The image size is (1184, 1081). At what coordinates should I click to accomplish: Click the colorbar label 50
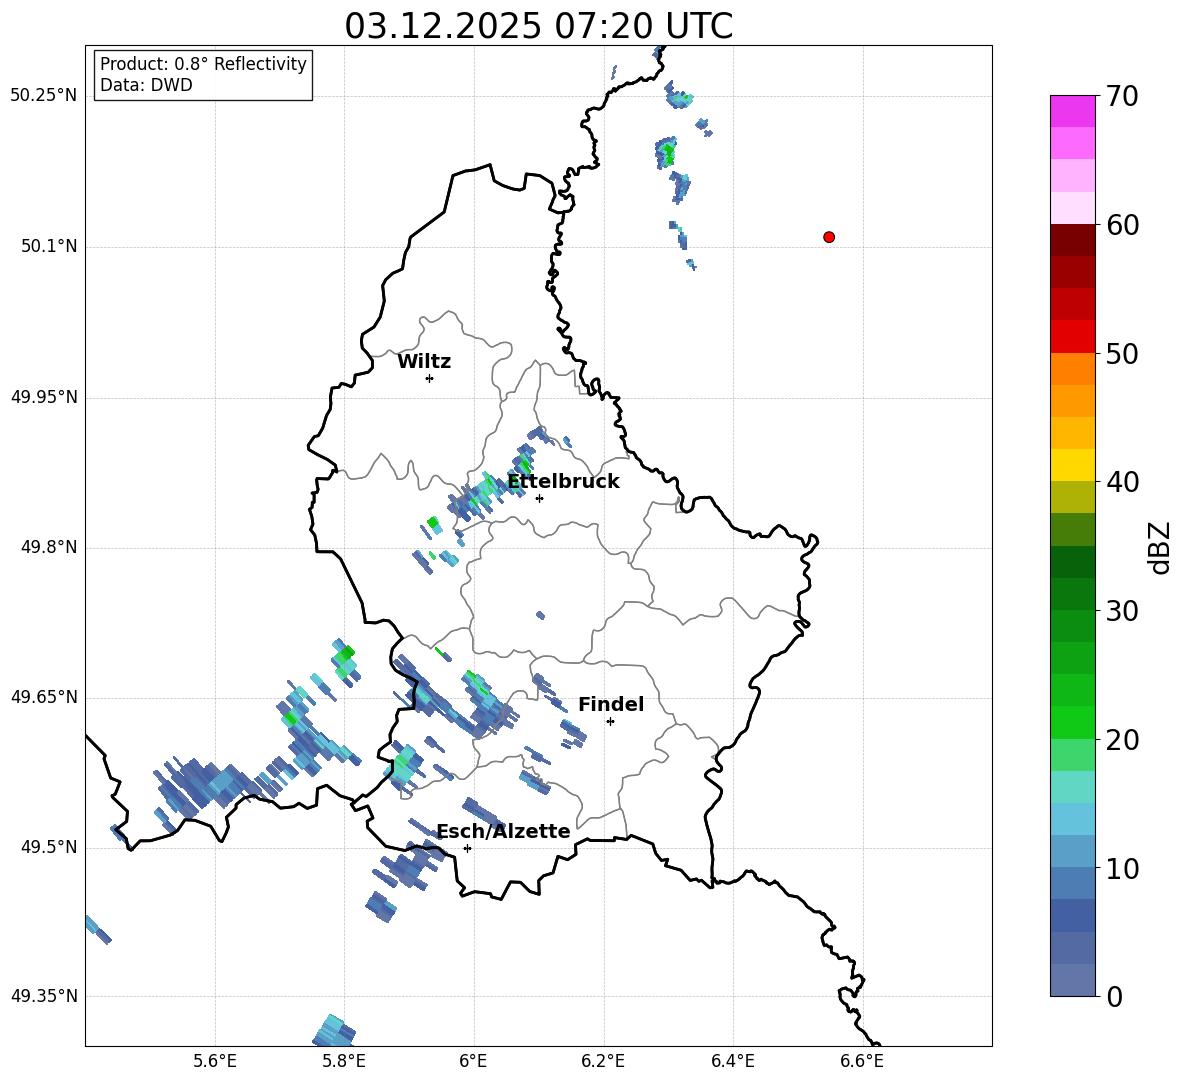pos(1122,353)
